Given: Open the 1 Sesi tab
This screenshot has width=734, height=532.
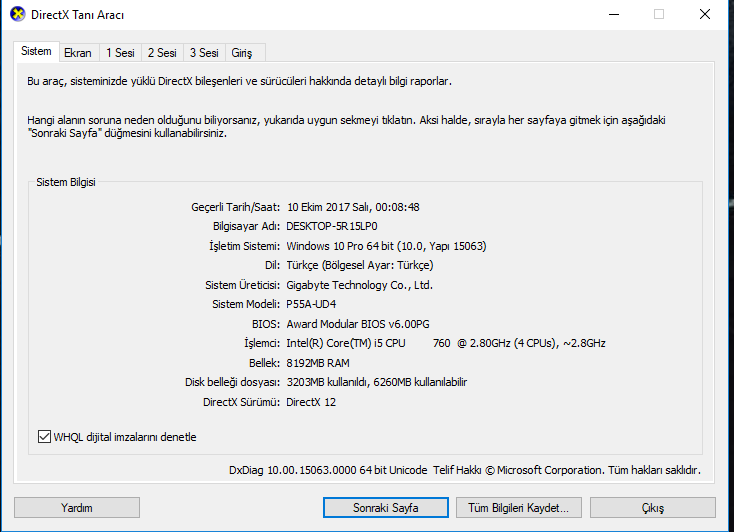Looking at the screenshot, I should pyautogui.click(x=120, y=53).
